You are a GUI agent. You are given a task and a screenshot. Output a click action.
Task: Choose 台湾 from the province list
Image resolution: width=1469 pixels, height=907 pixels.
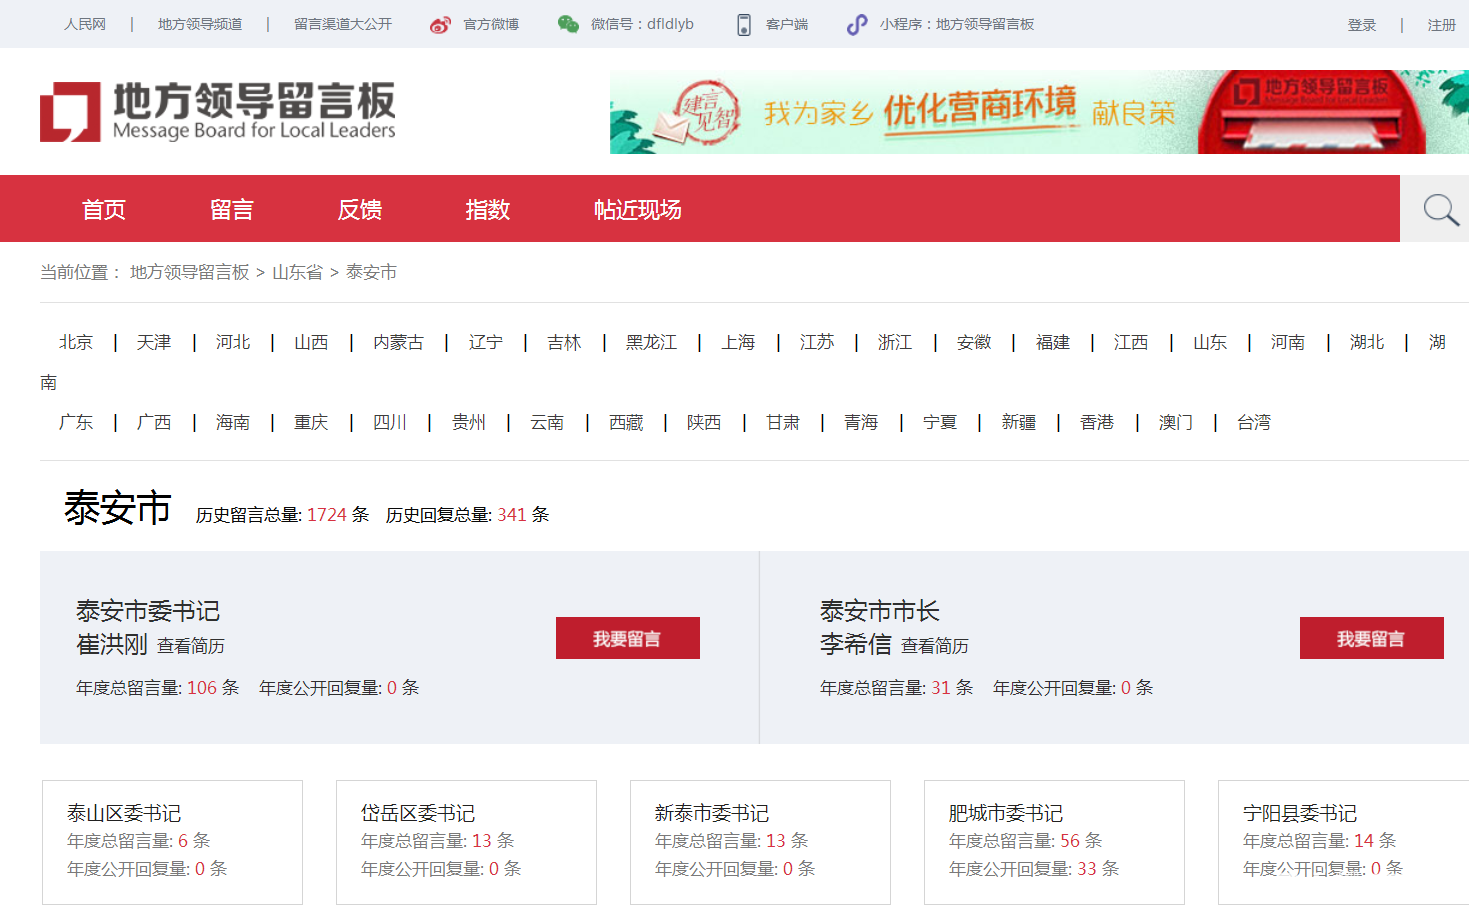[x=1254, y=422]
